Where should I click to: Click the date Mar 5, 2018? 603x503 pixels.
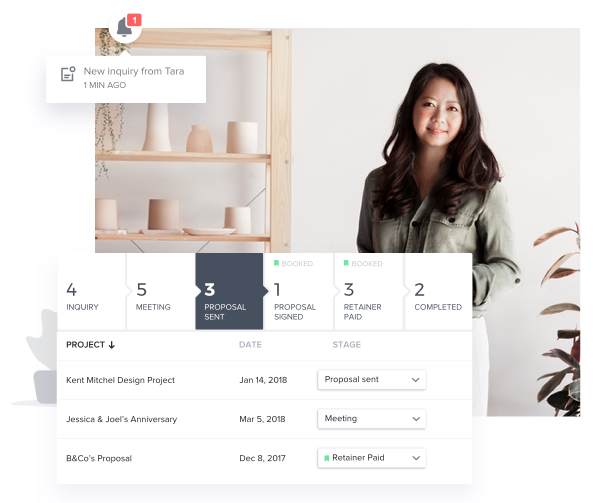[x=262, y=419]
